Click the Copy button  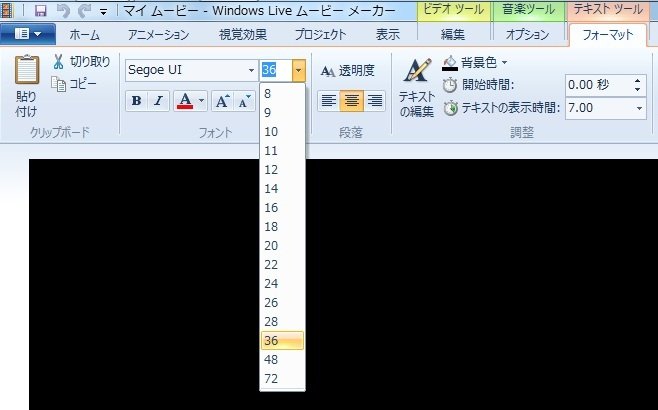[74, 84]
